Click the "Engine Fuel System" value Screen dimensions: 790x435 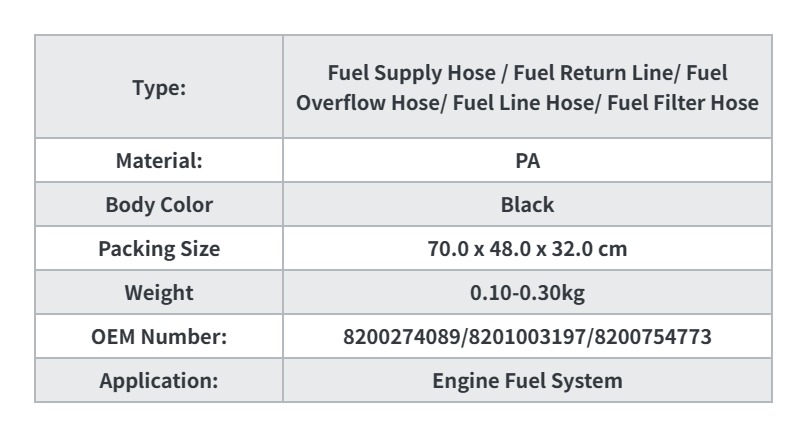click(527, 381)
